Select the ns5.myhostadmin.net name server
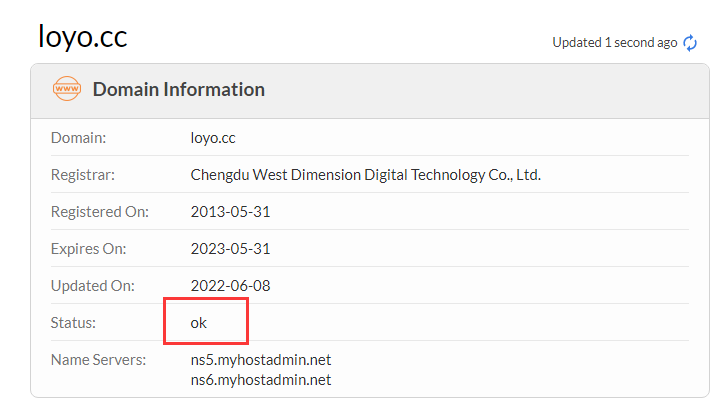The image size is (720, 412). [260, 360]
